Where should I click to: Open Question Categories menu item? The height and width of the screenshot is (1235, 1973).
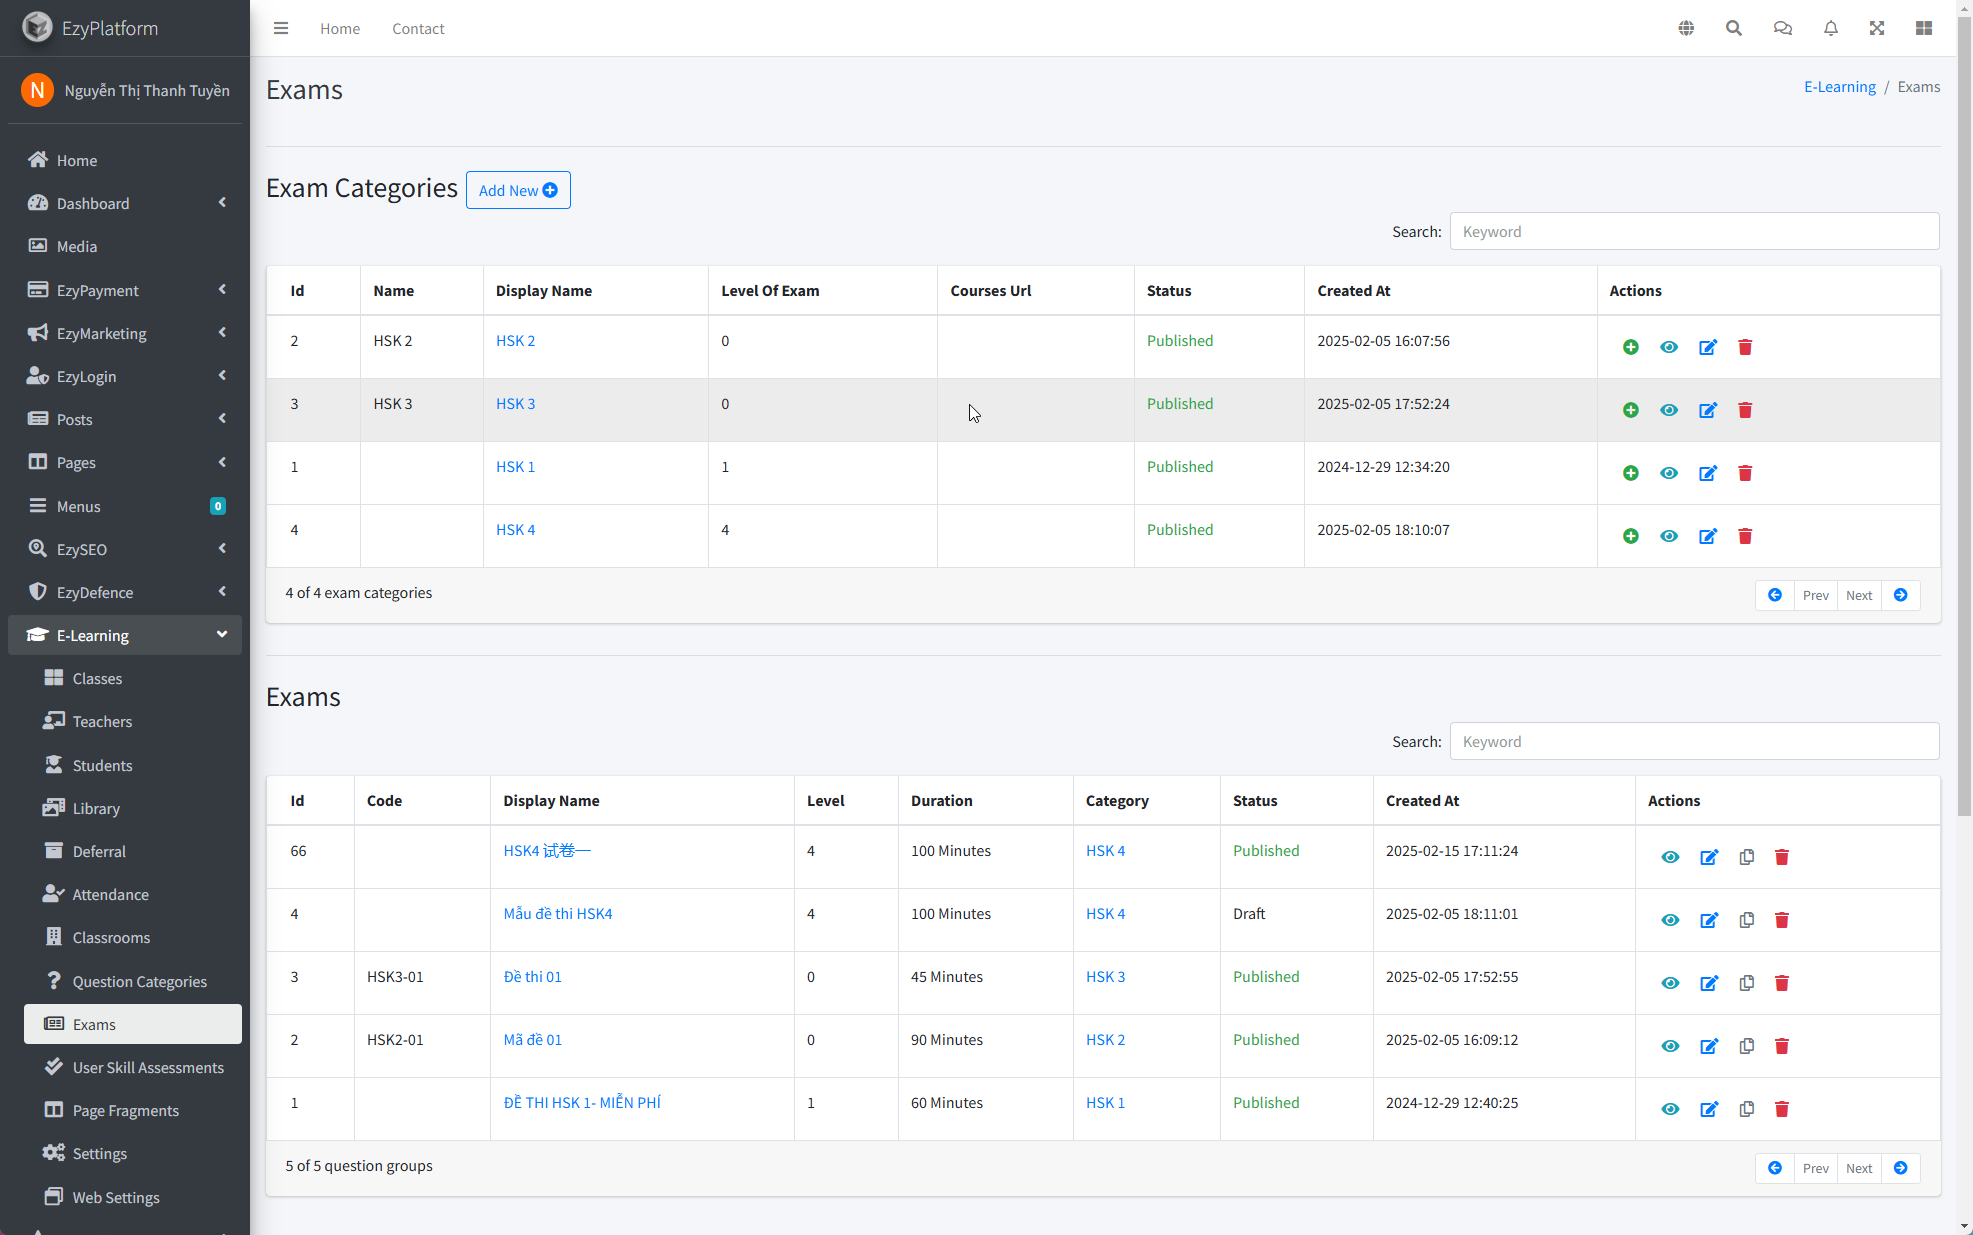(x=133, y=981)
